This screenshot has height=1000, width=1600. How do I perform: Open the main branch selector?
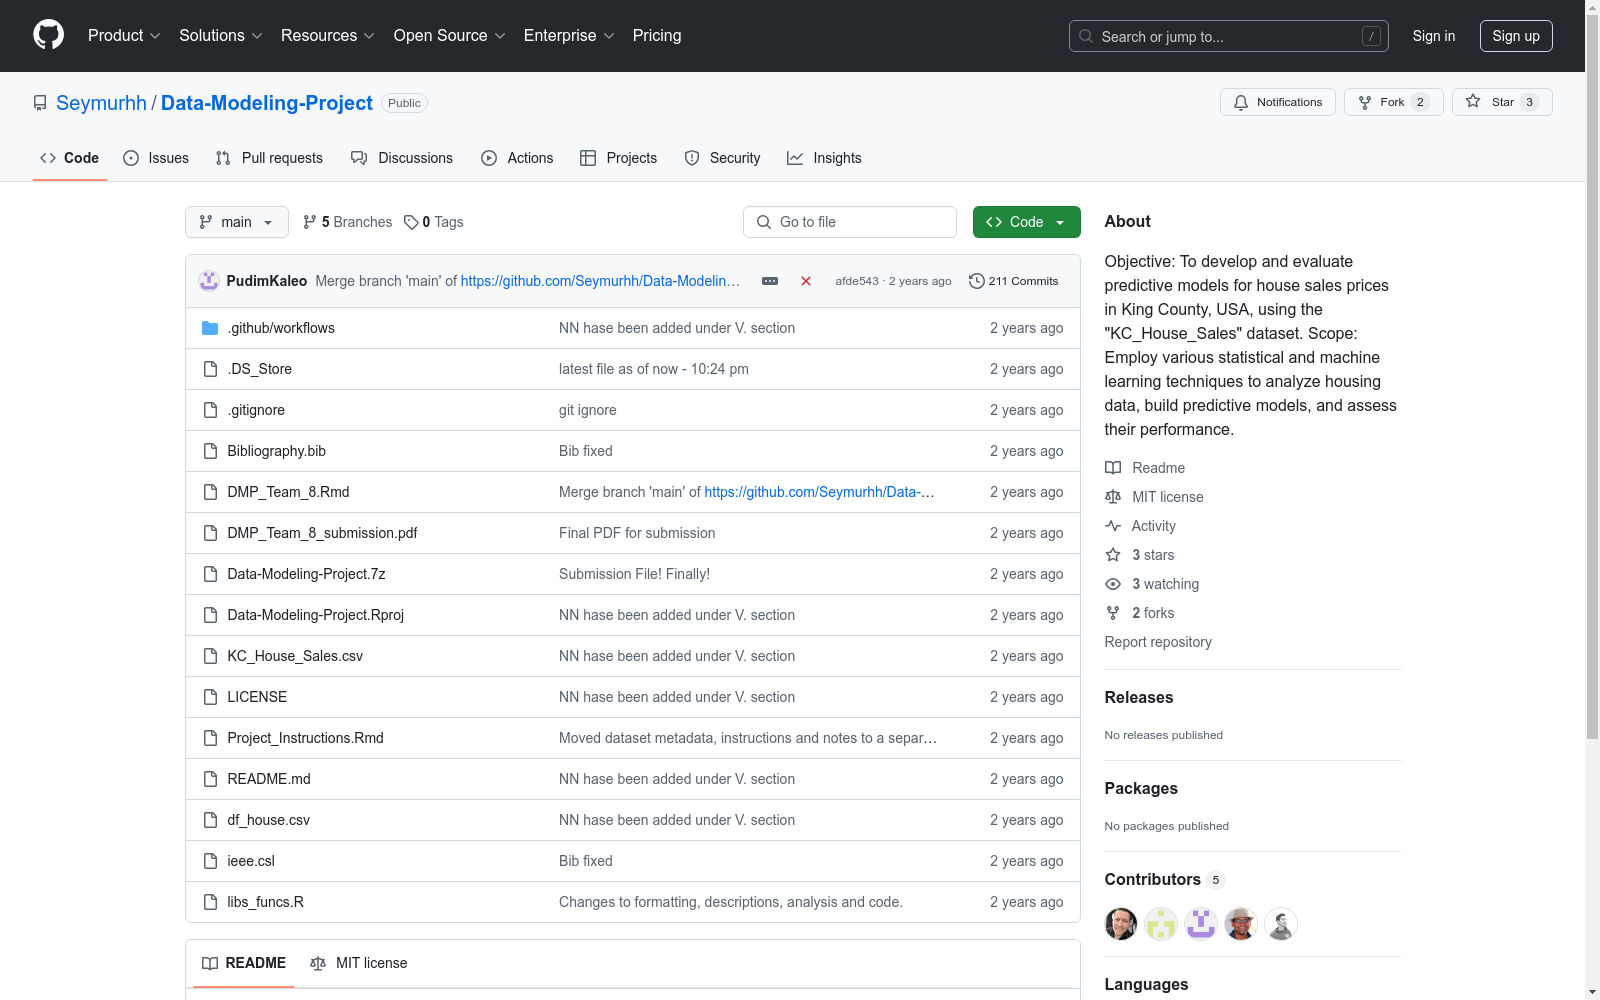point(237,222)
